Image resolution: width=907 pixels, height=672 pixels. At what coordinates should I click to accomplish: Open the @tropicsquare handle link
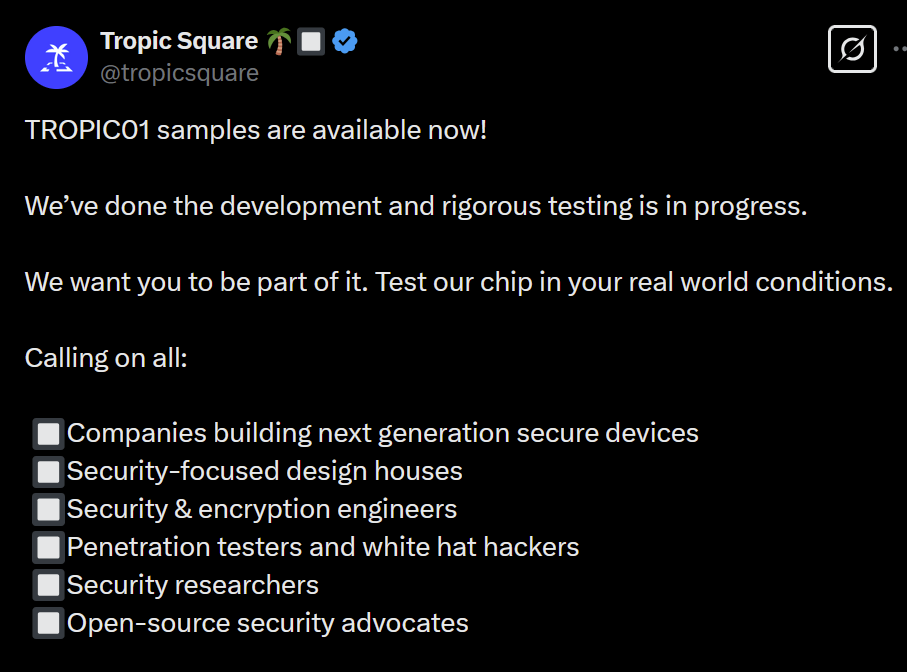[179, 73]
